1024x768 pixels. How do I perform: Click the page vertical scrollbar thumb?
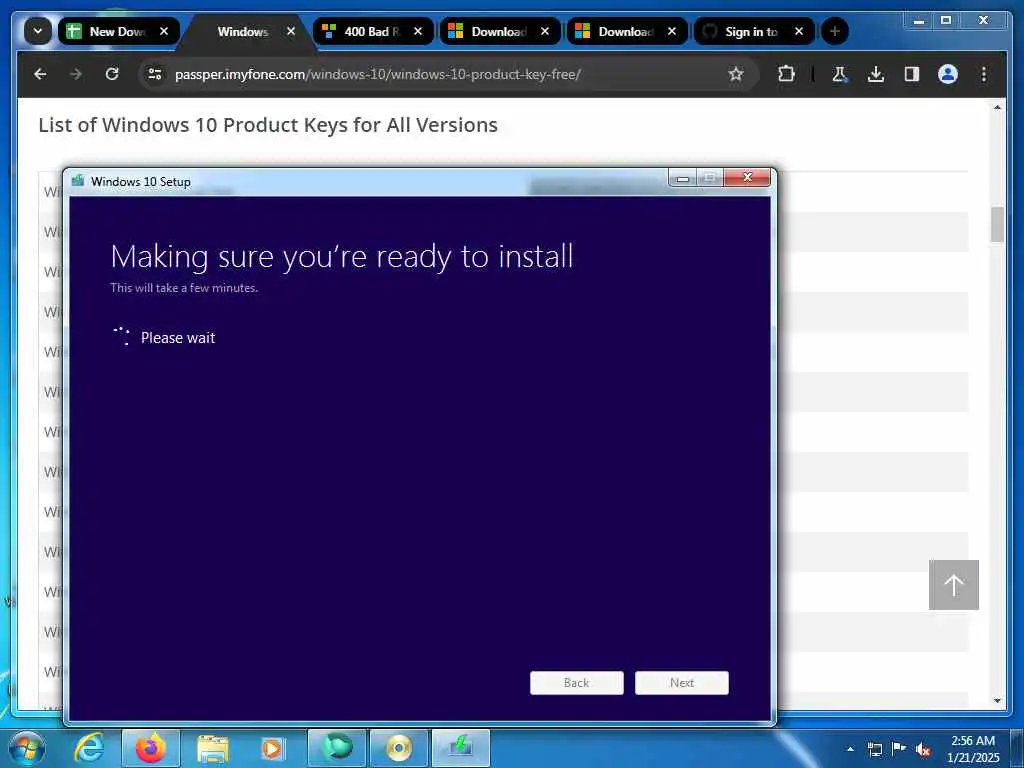point(997,225)
